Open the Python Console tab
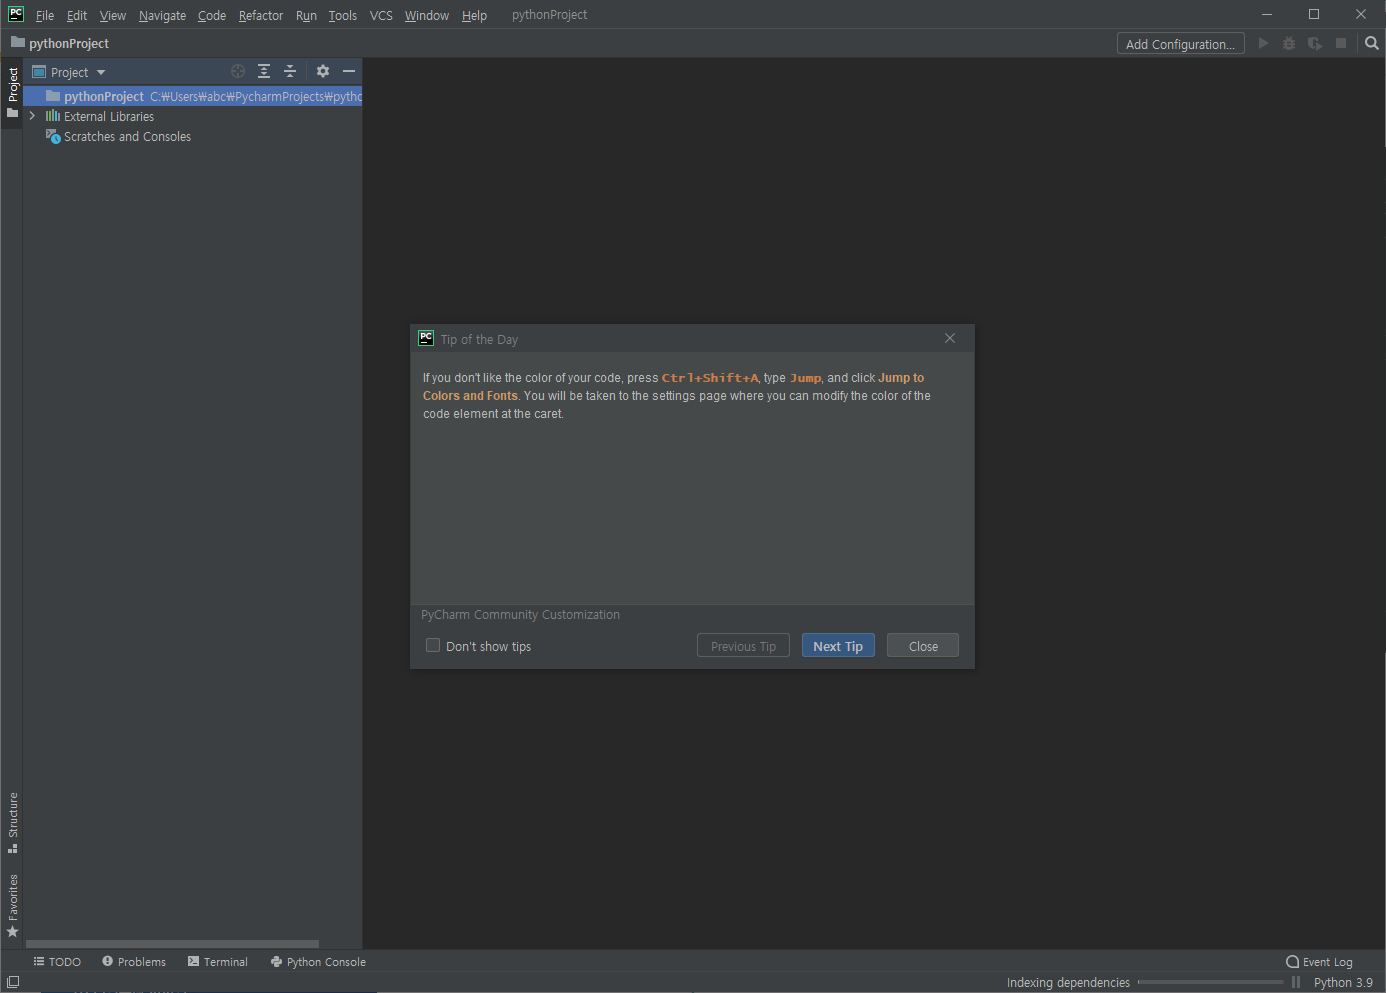The height and width of the screenshot is (993, 1386). point(318,961)
